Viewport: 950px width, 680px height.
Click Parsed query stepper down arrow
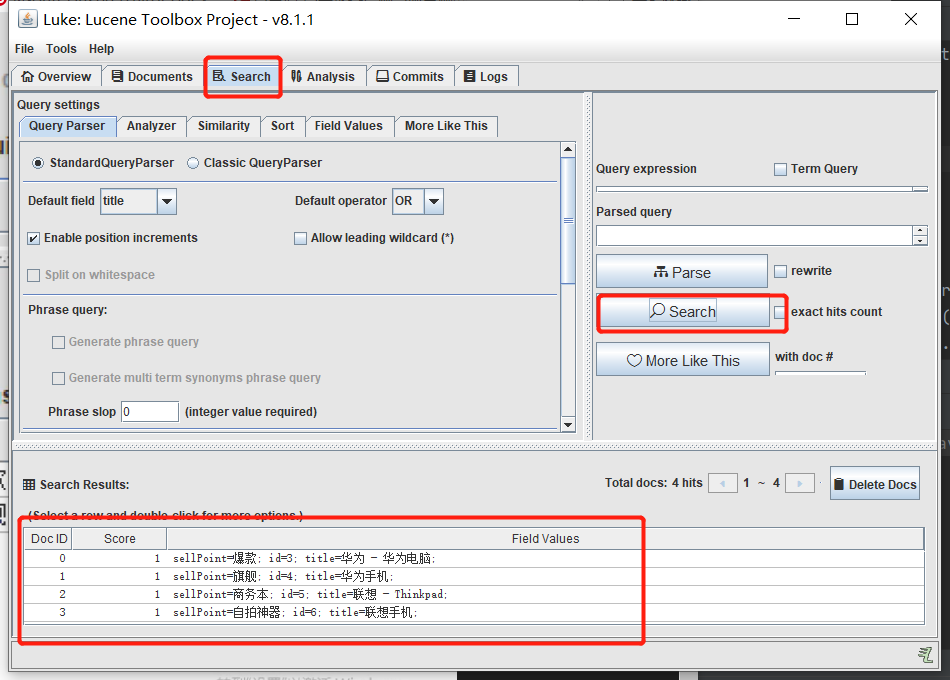(920, 241)
